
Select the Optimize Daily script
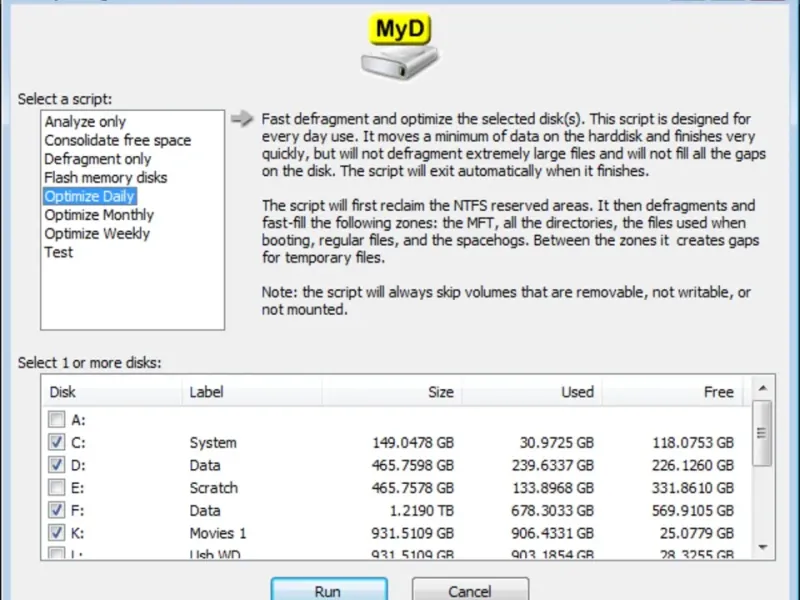90,196
